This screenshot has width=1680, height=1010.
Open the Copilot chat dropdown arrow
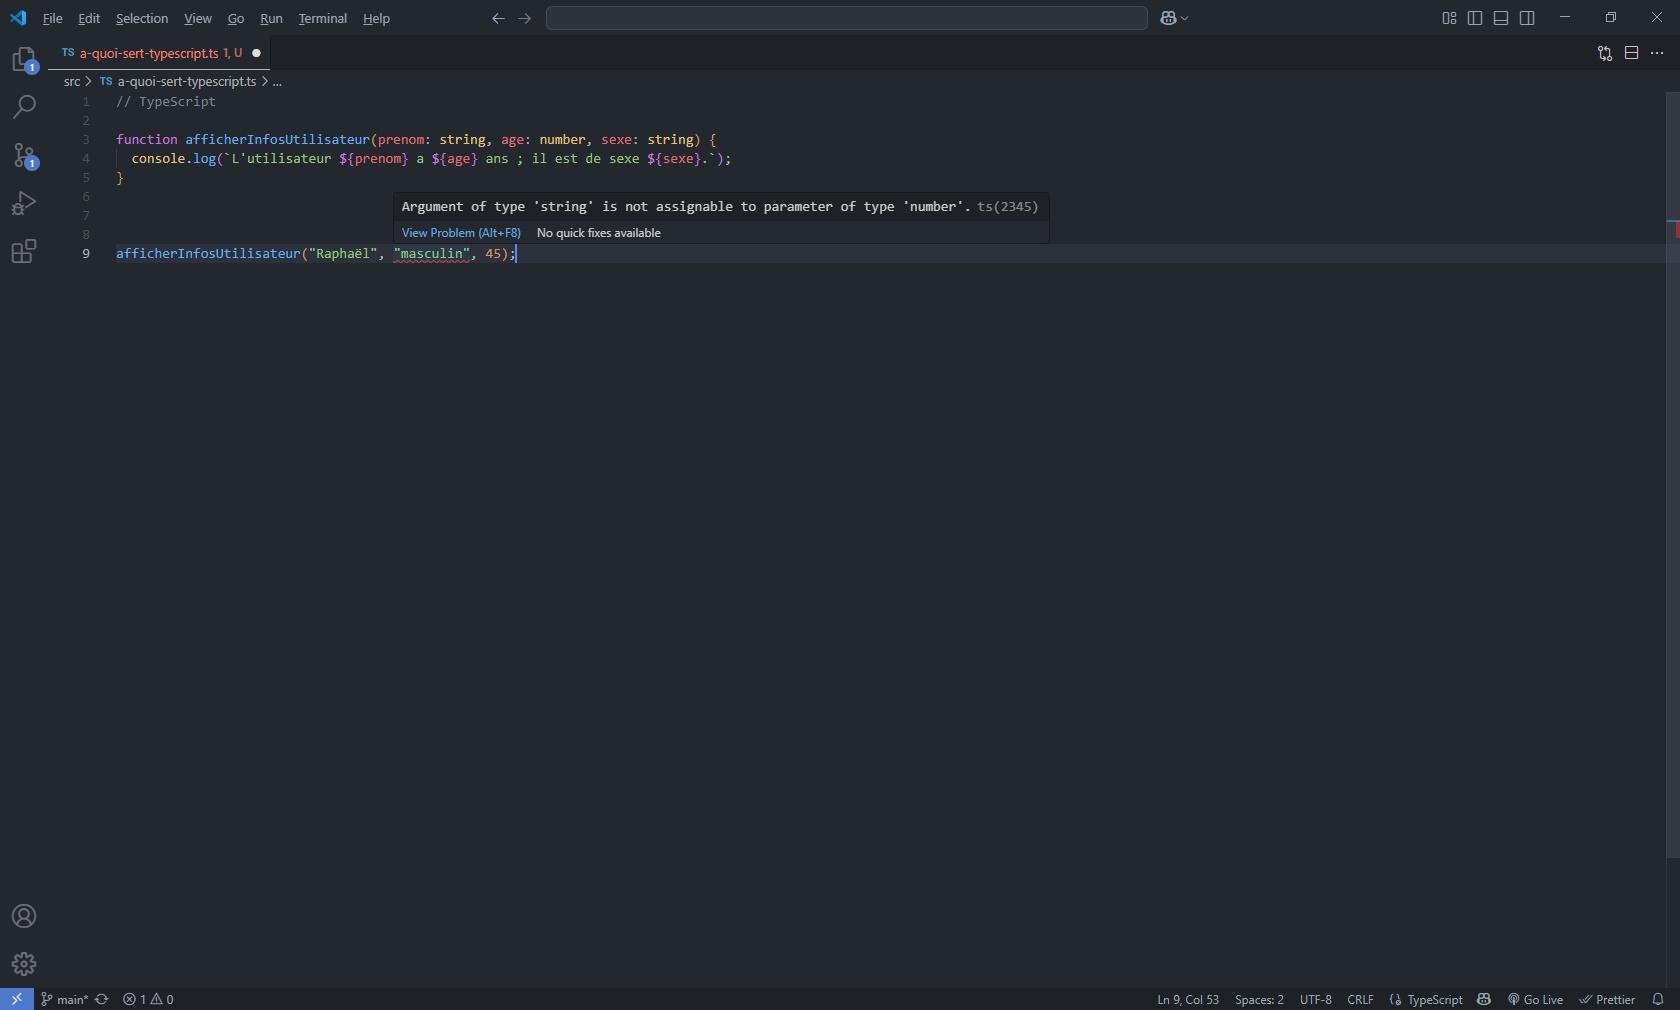[1185, 18]
